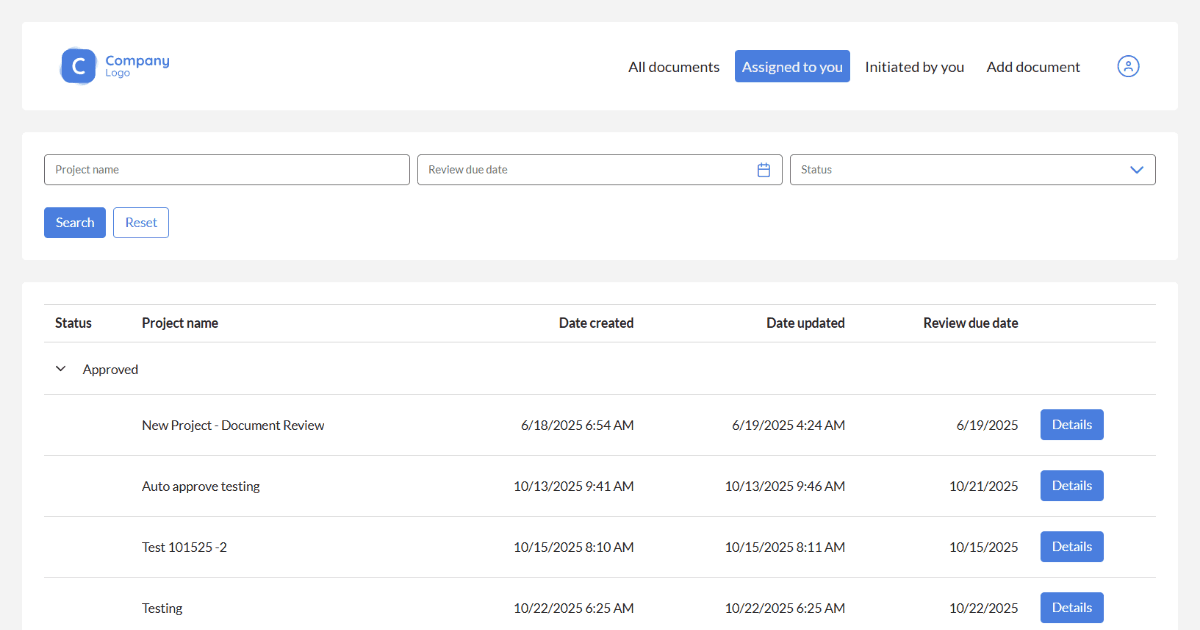Click the Review due date column header
This screenshot has height=630, width=1200.
point(970,323)
